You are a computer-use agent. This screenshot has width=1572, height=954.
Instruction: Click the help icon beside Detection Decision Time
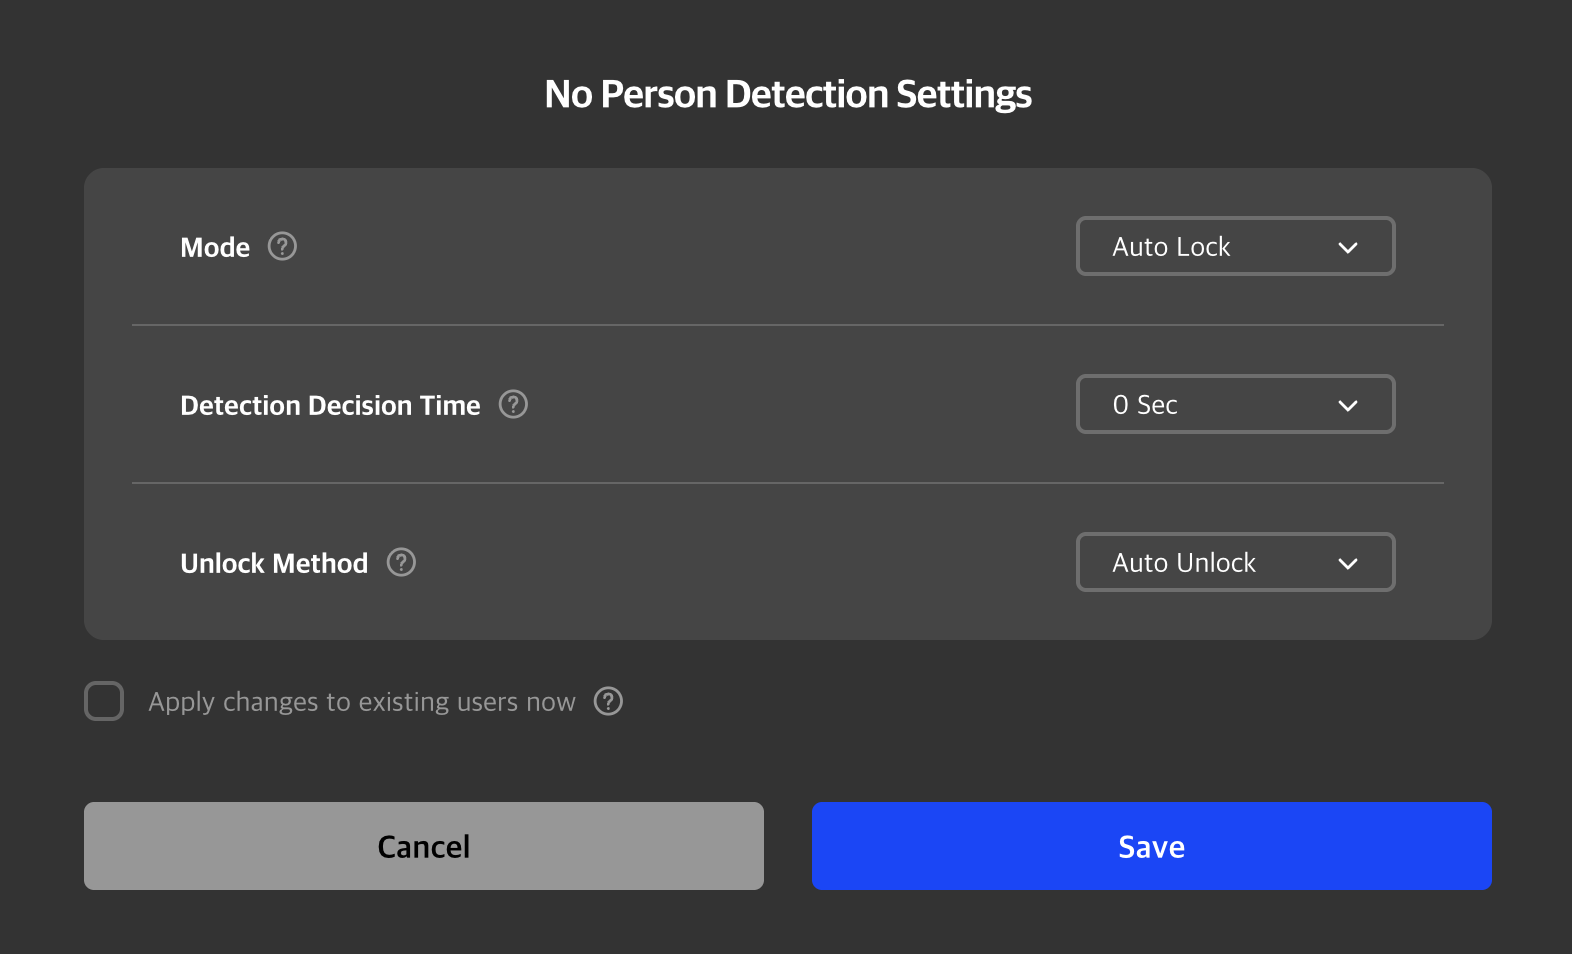(x=513, y=404)
